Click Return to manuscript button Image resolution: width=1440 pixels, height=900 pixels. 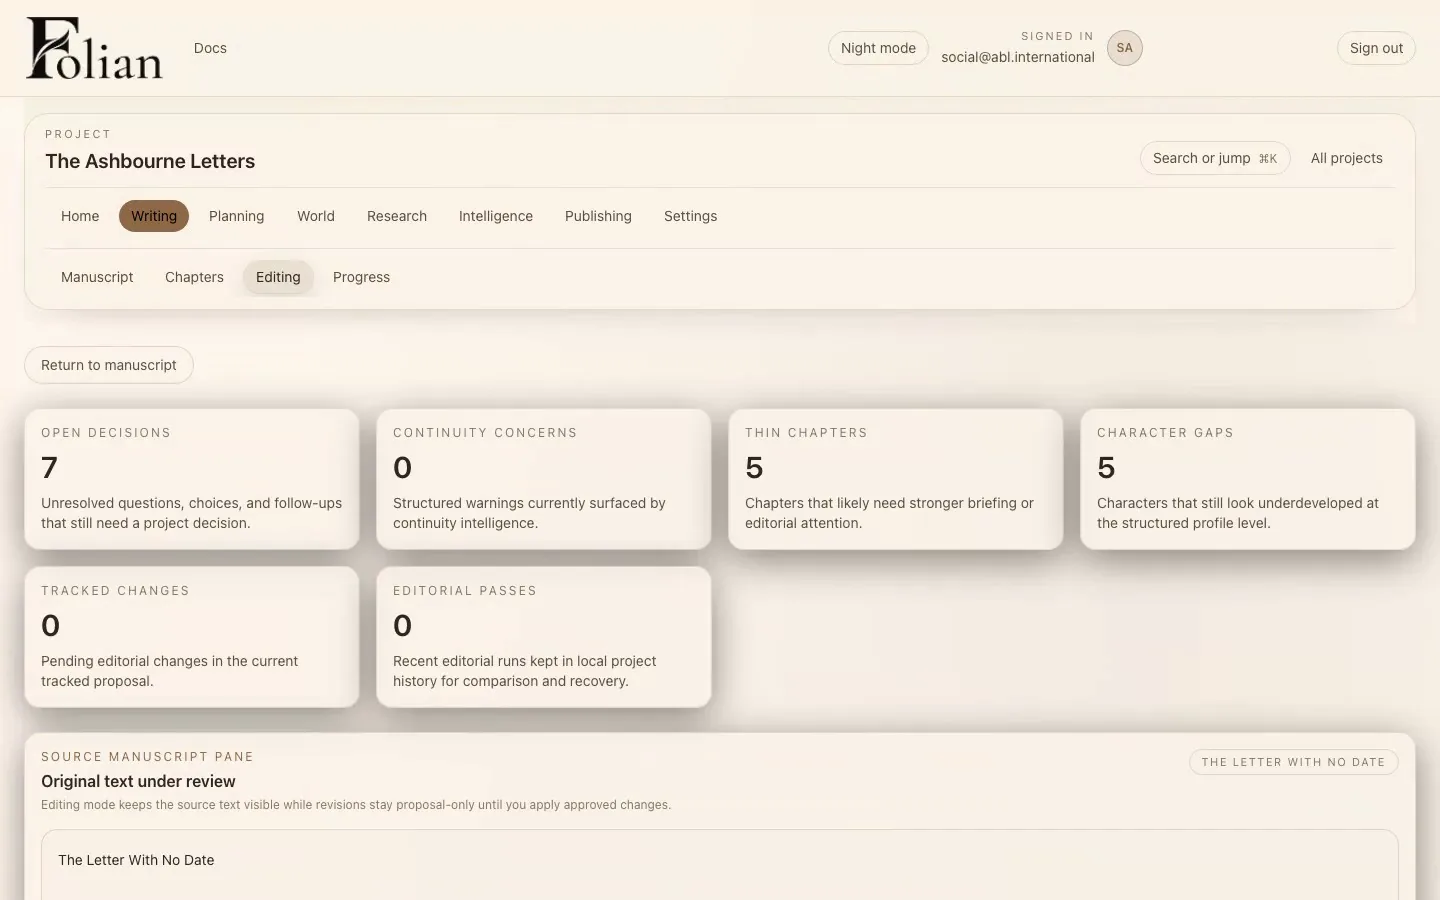coord(109,365)
